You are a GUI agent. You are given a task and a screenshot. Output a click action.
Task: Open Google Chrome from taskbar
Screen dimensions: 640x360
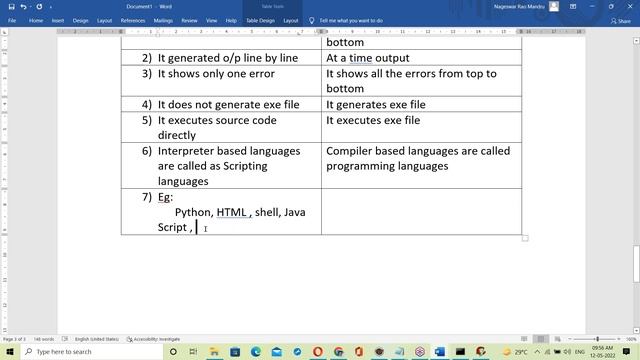tap(338, 351)
